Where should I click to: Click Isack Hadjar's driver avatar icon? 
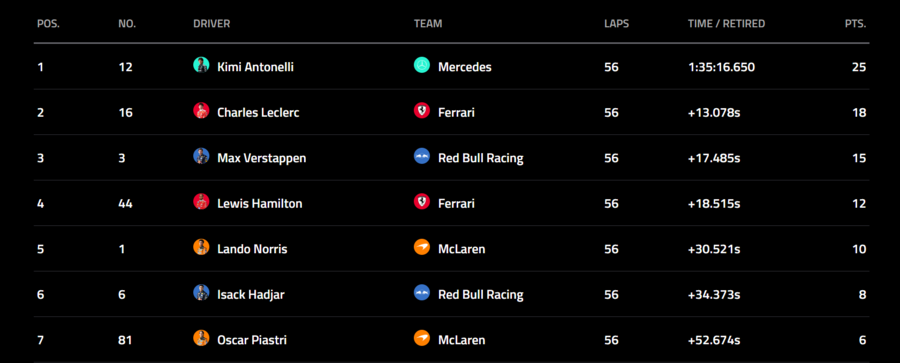tap(201, 293)
